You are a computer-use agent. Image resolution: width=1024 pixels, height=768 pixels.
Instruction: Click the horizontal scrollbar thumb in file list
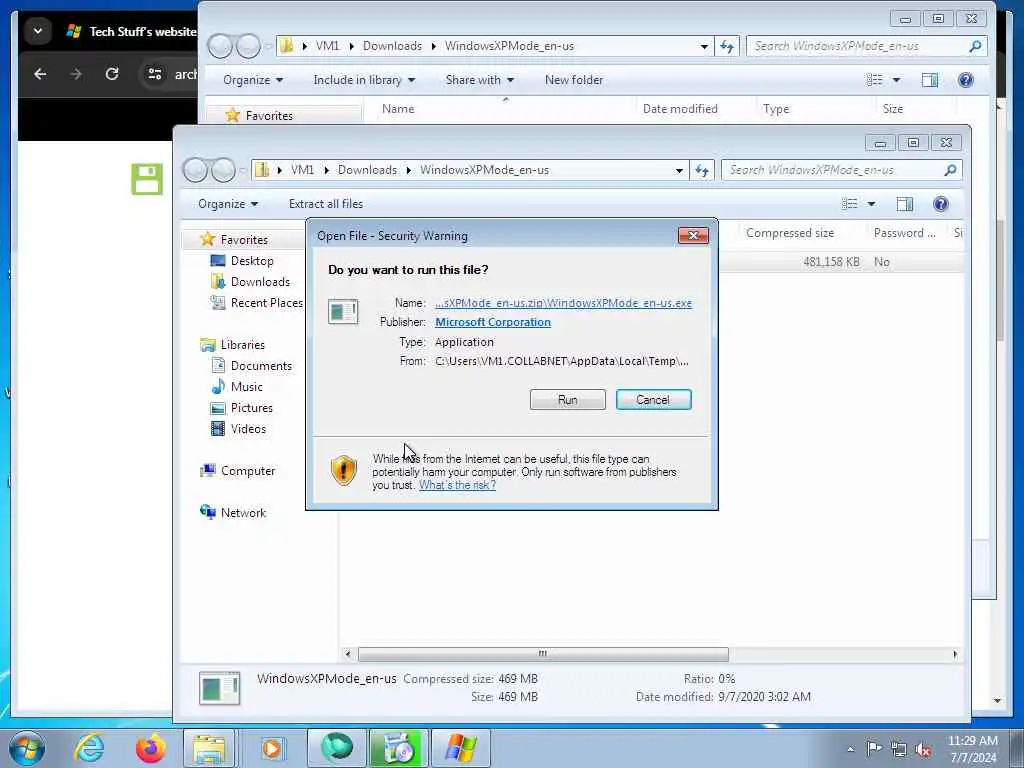click(x=543, y=654)
